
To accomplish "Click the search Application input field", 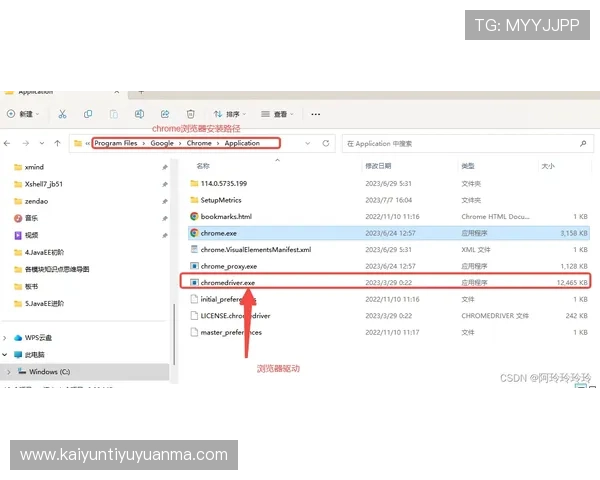I will [x=468, y=144].
